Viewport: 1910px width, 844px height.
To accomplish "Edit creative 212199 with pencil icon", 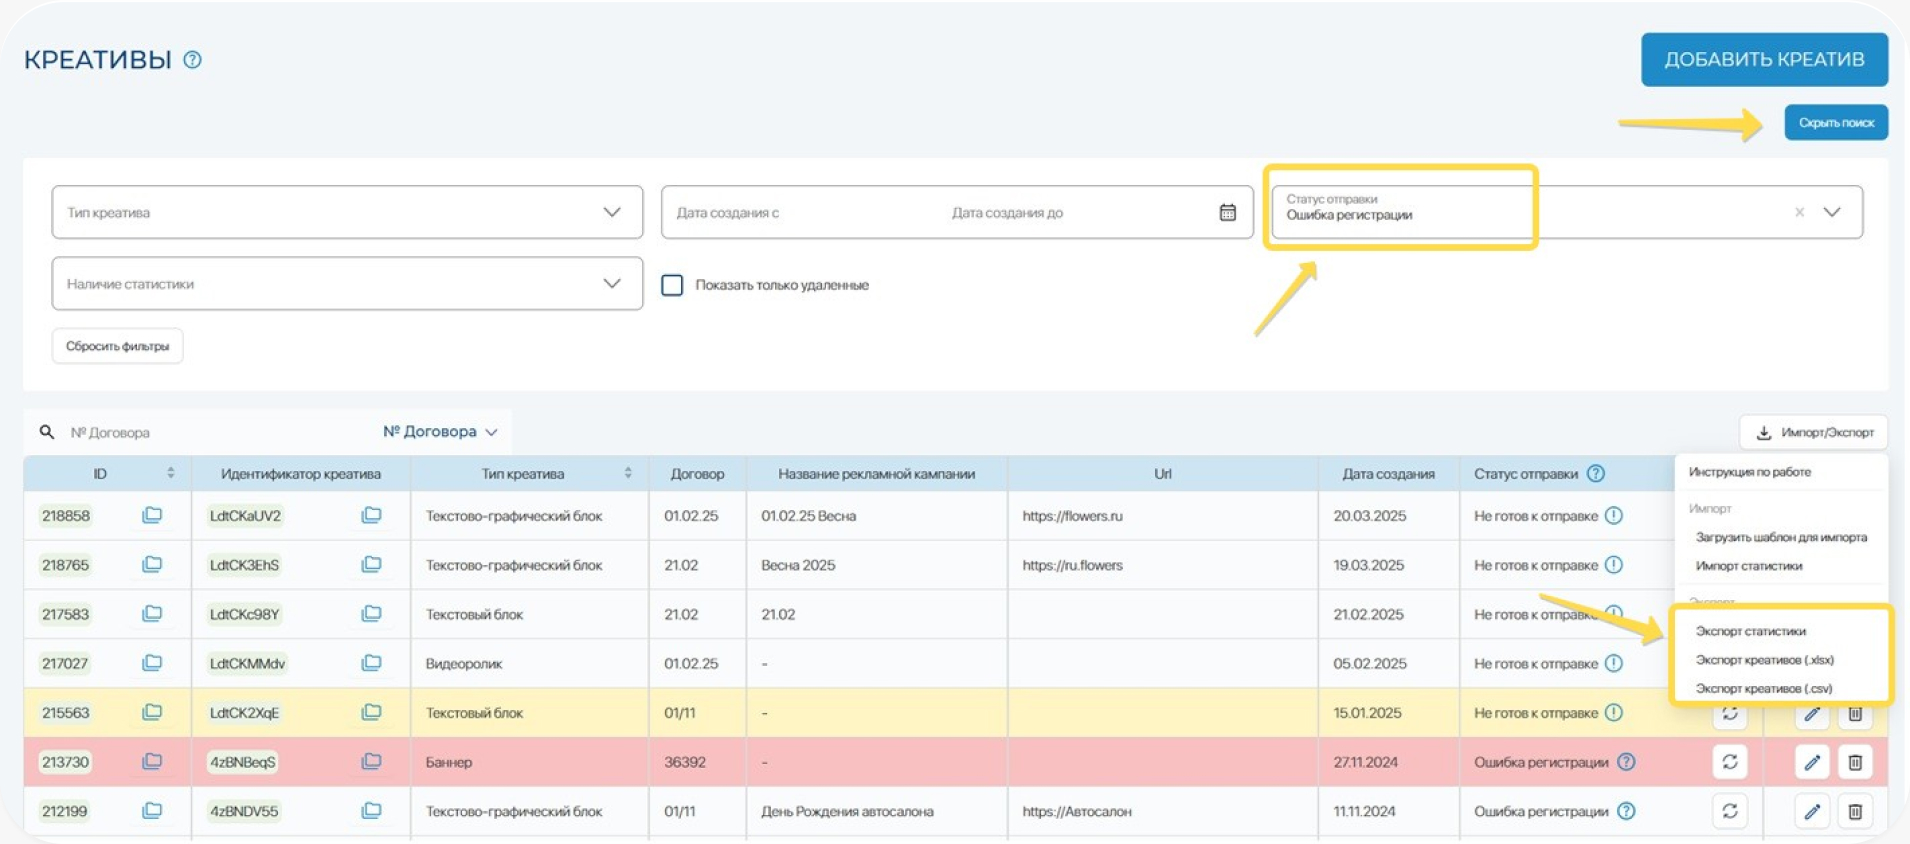I will coord(1812,812).
